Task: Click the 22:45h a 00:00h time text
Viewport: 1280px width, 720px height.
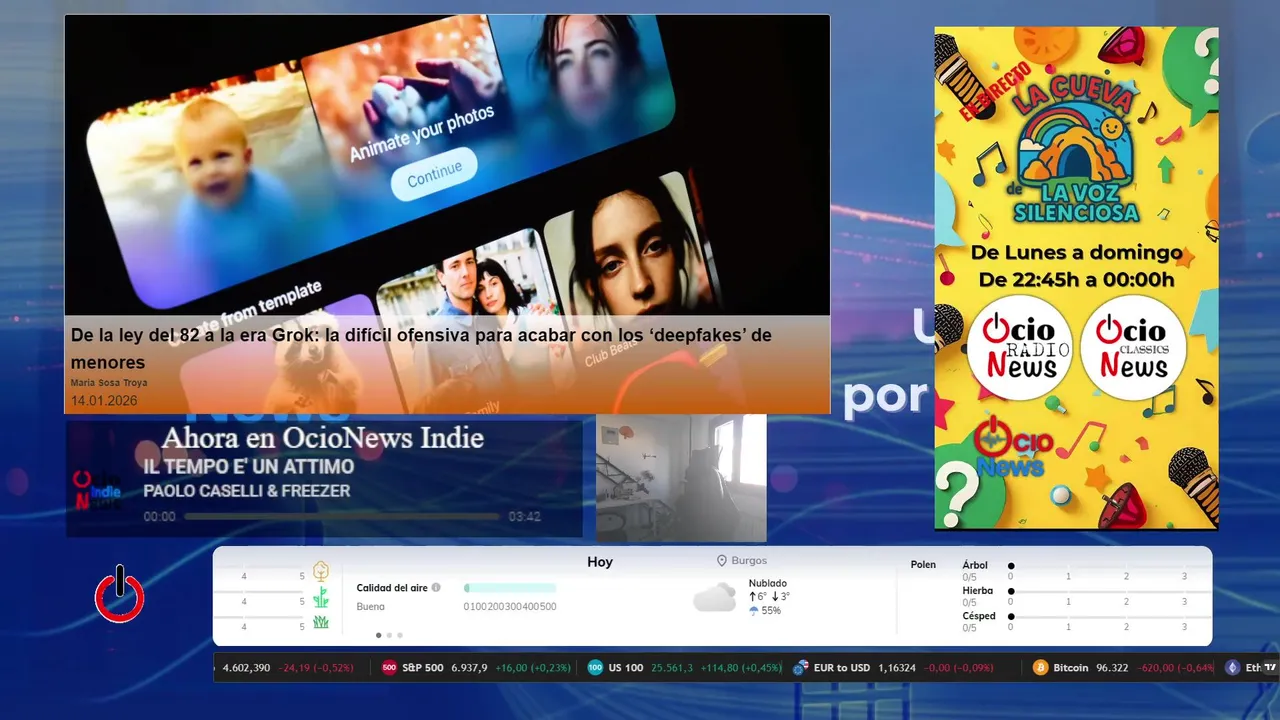Action: pos(1076,279)
